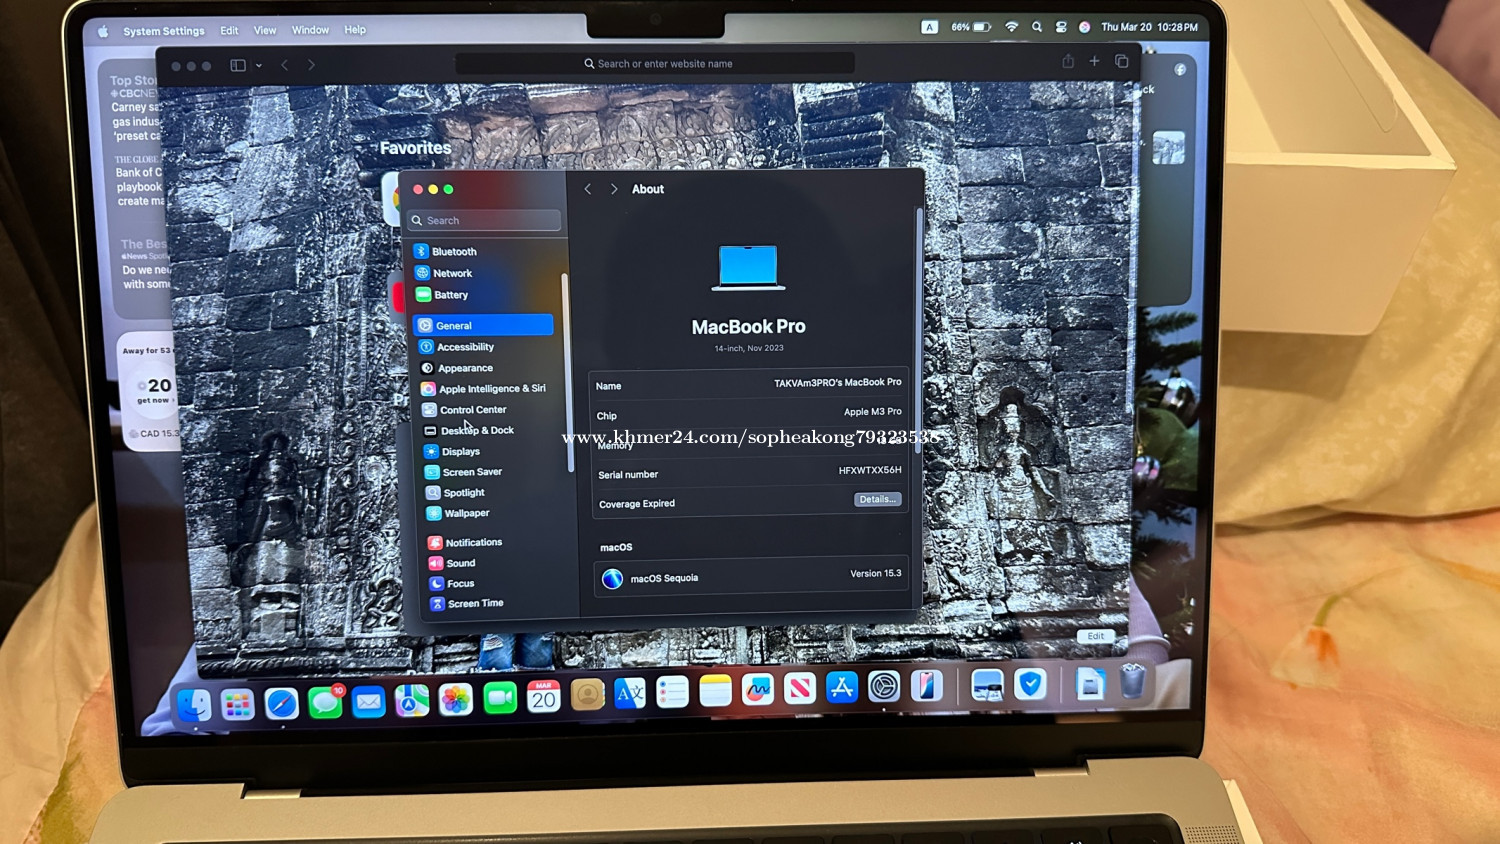1500x844 pixels.
Task: Open Spotlight search in menu bar
Action: tap(1037, 27)
